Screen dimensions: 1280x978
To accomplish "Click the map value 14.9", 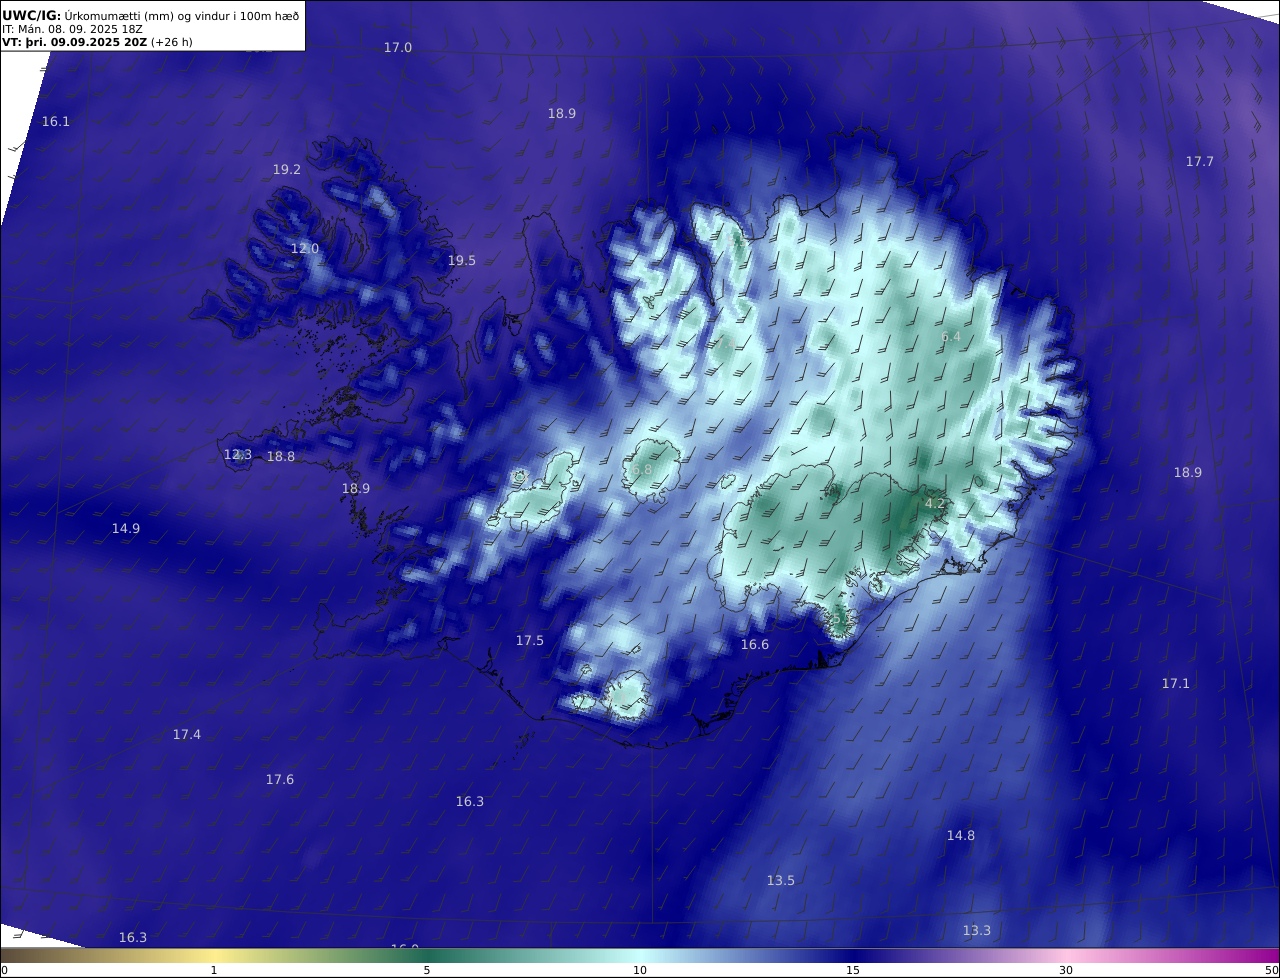I will tap(126, 529).
